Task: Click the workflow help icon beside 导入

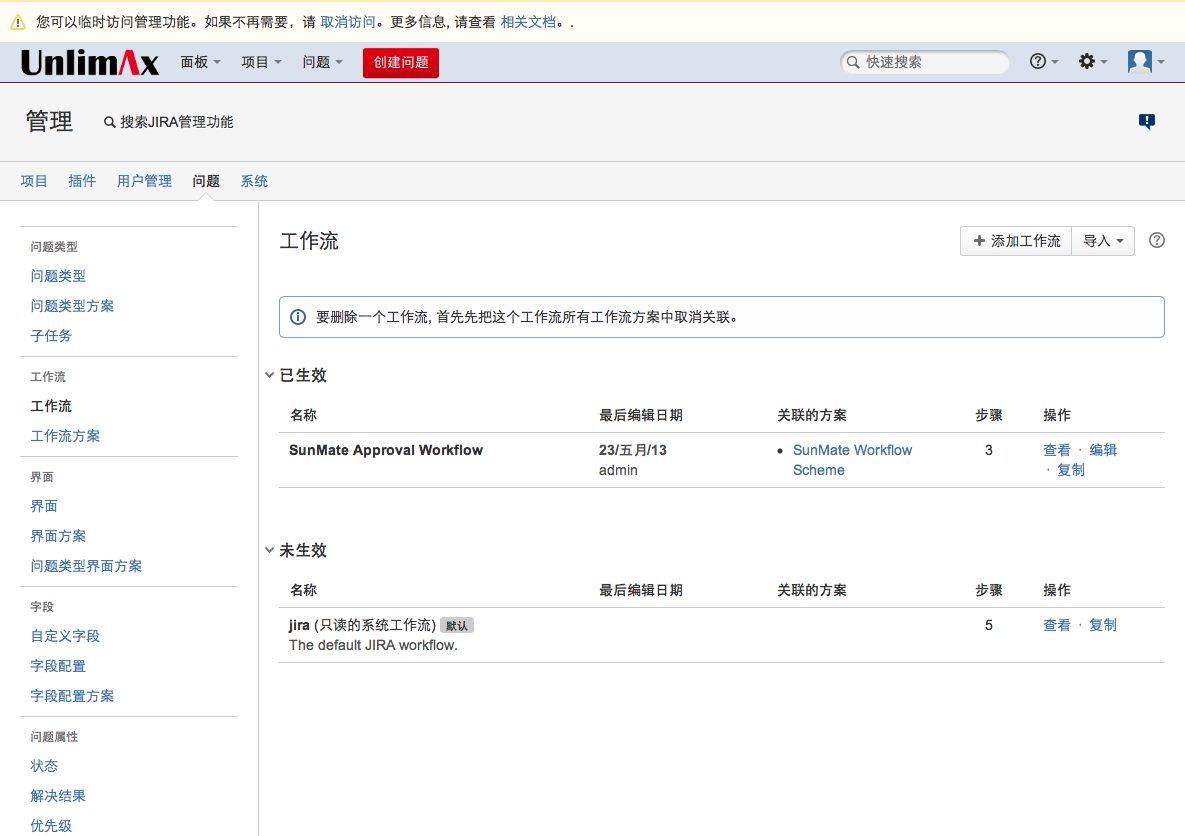Action: (1157, 241)
